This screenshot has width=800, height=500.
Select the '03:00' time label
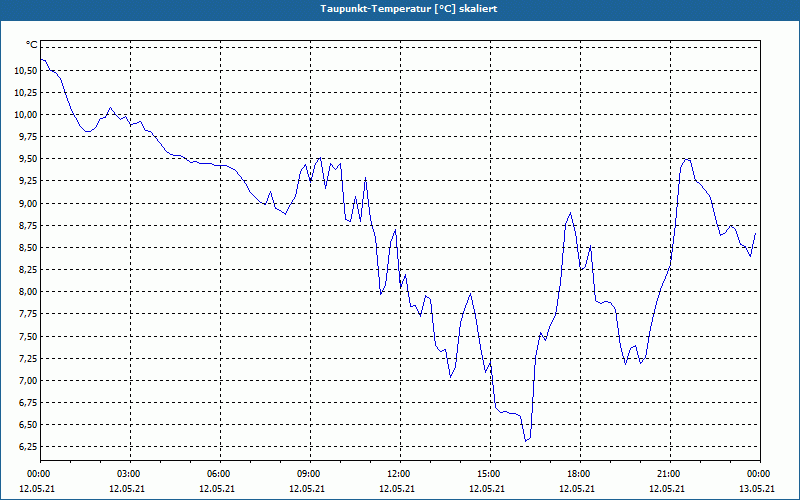(x=130, y=474)
